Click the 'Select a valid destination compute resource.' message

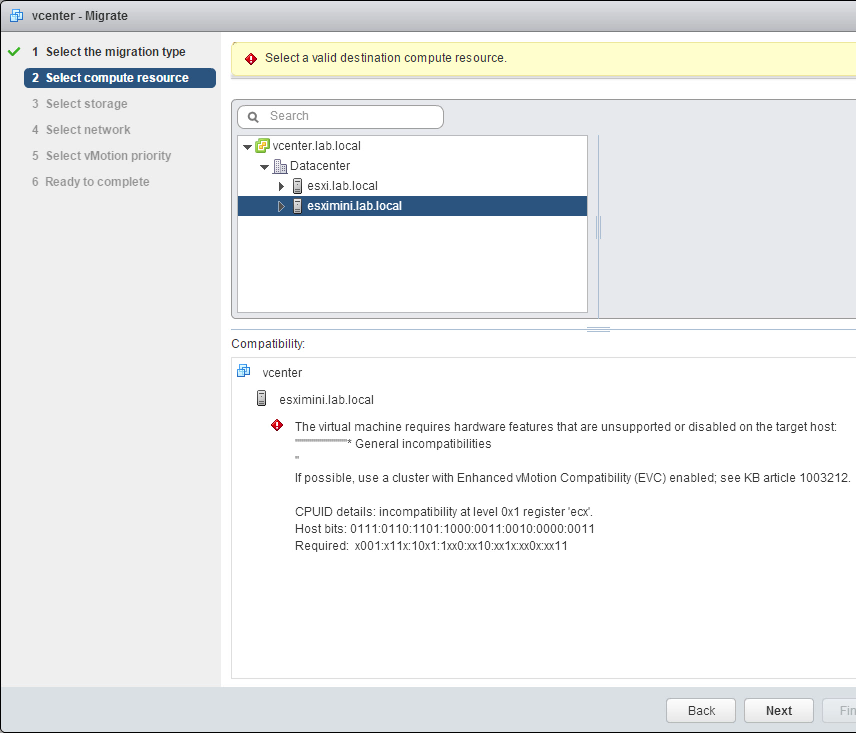(386, 58)
